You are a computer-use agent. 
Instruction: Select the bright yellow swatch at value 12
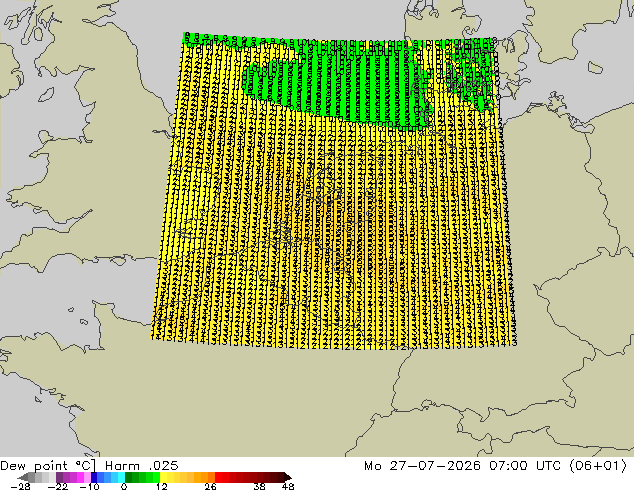(163, 477)
